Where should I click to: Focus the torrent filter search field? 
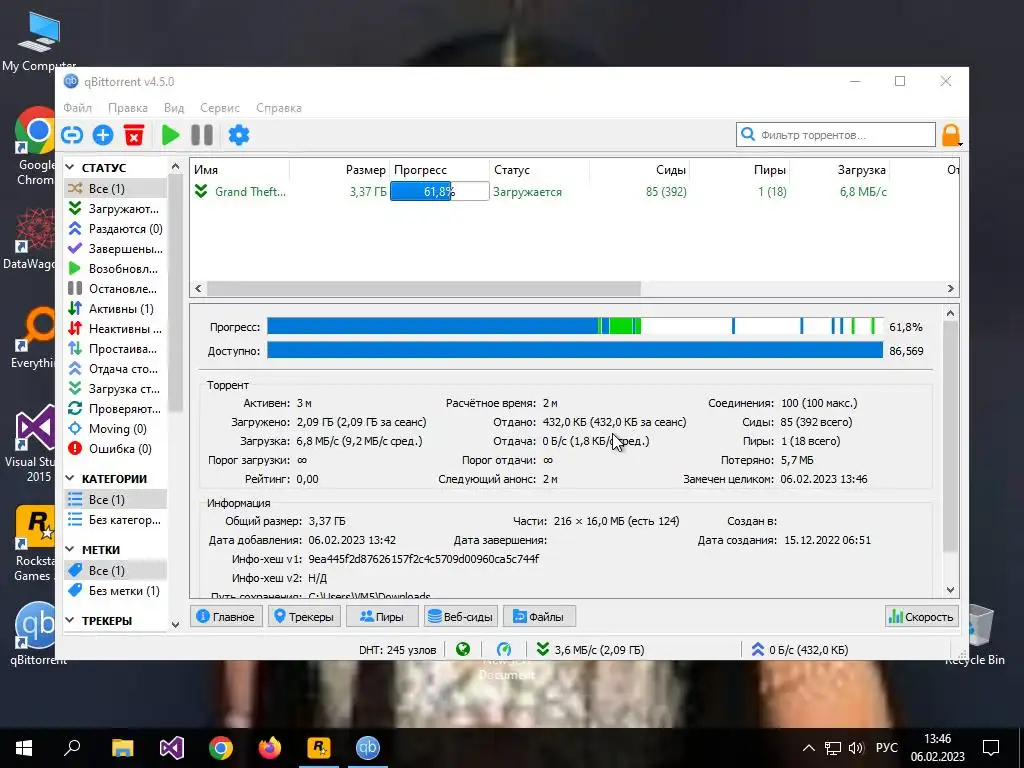[836, 135]
